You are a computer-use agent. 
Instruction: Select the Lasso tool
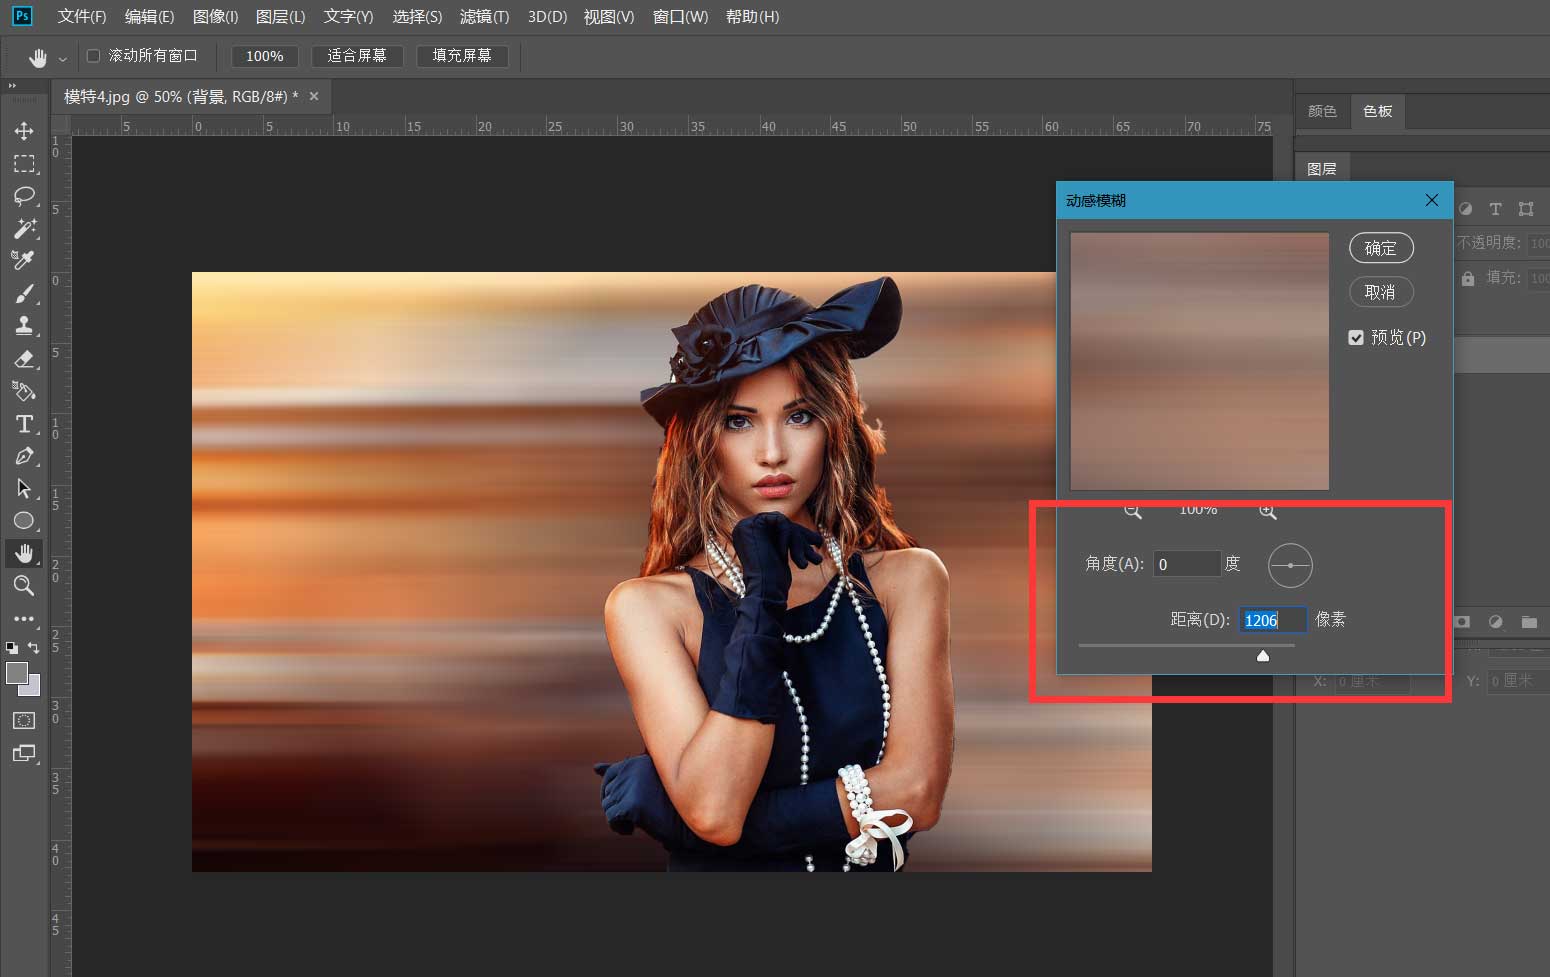[x=24, y=196]
